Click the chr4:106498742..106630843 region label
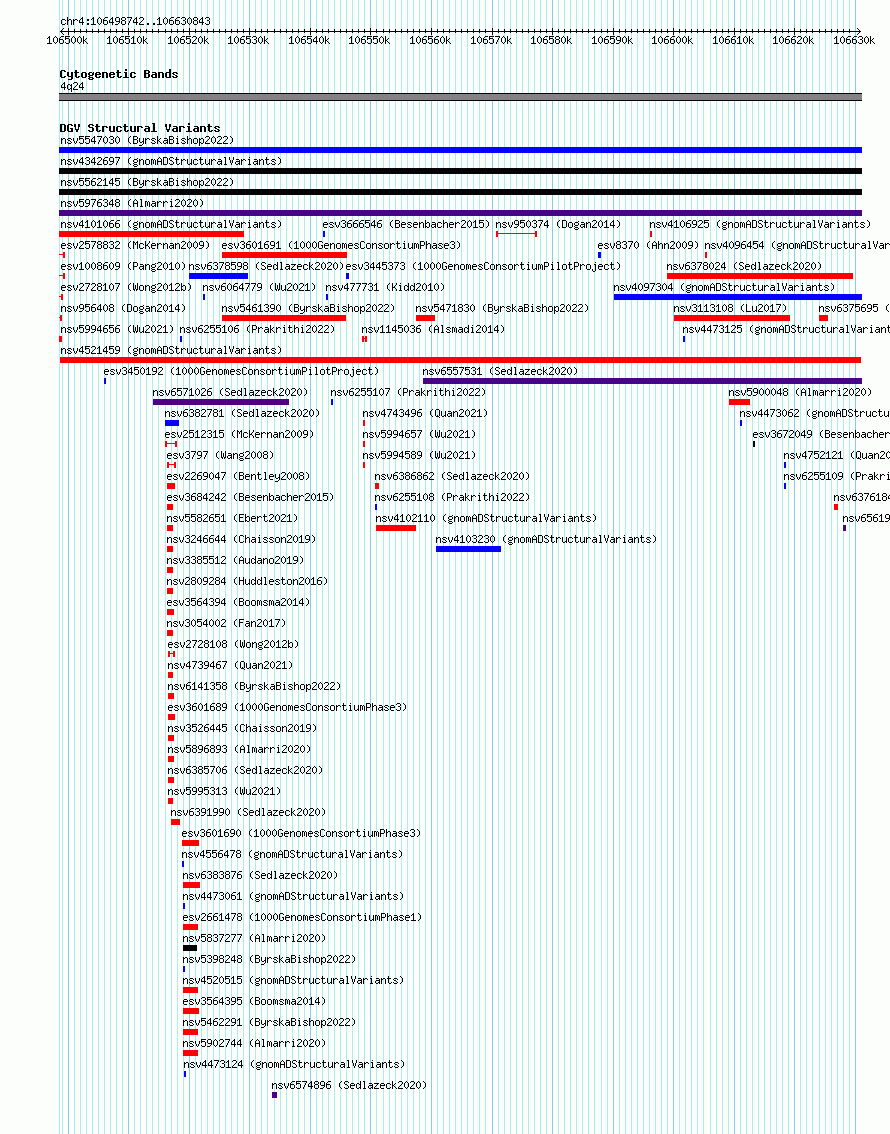Image resolution: width=890 pixels, height=1134 pixels. [x=135, y=22]
